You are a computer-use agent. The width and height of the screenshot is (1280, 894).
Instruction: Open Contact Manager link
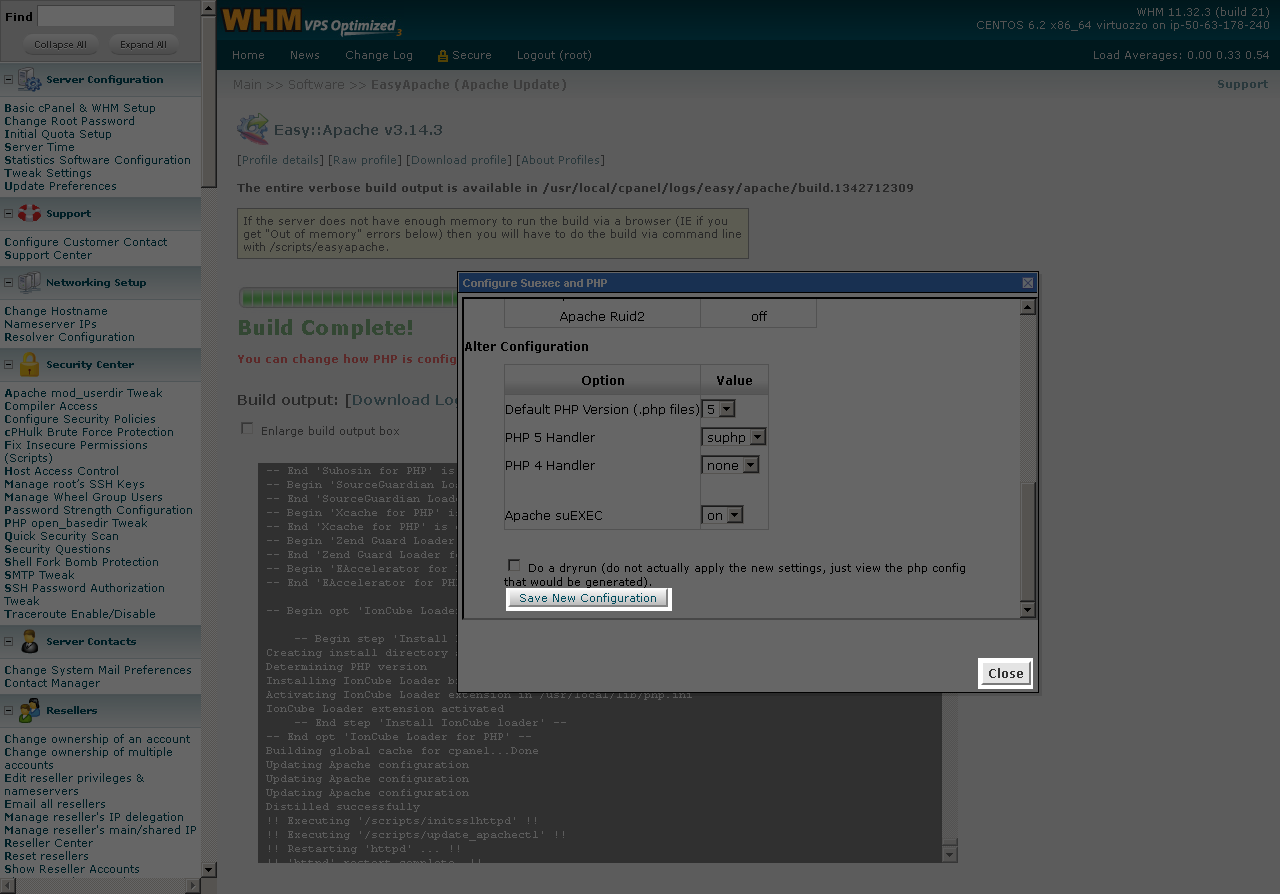(x=52, y=683)
